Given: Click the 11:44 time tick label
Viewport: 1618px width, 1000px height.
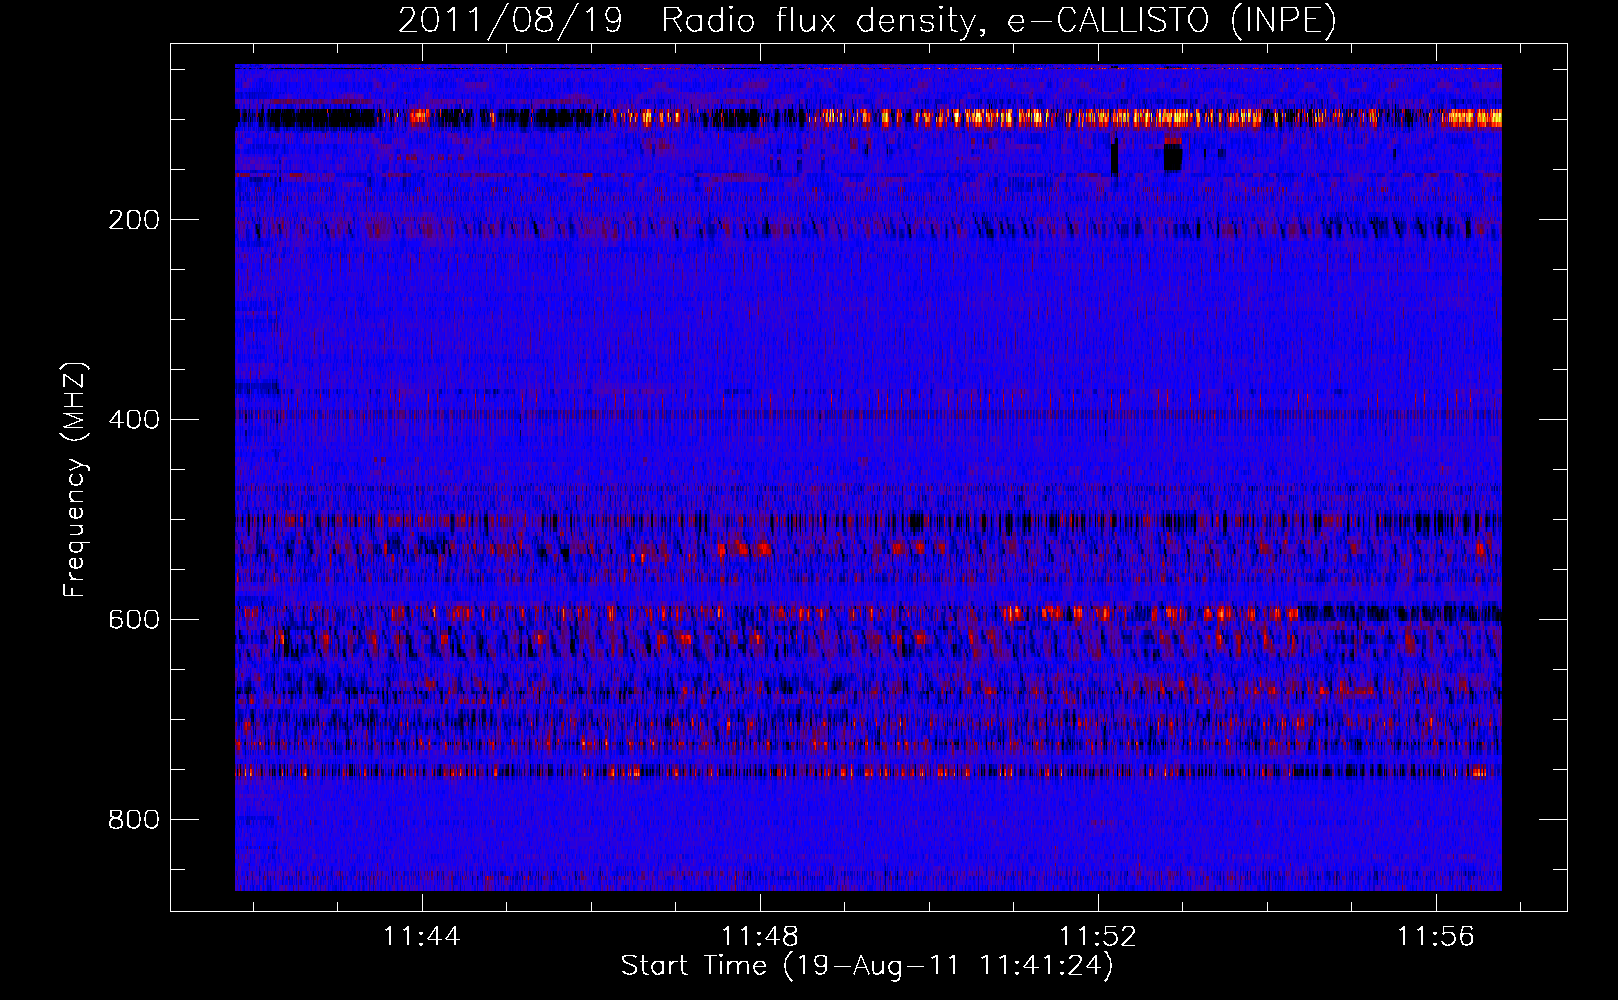Looking at the screenshot, I should [x=422, y=937].
